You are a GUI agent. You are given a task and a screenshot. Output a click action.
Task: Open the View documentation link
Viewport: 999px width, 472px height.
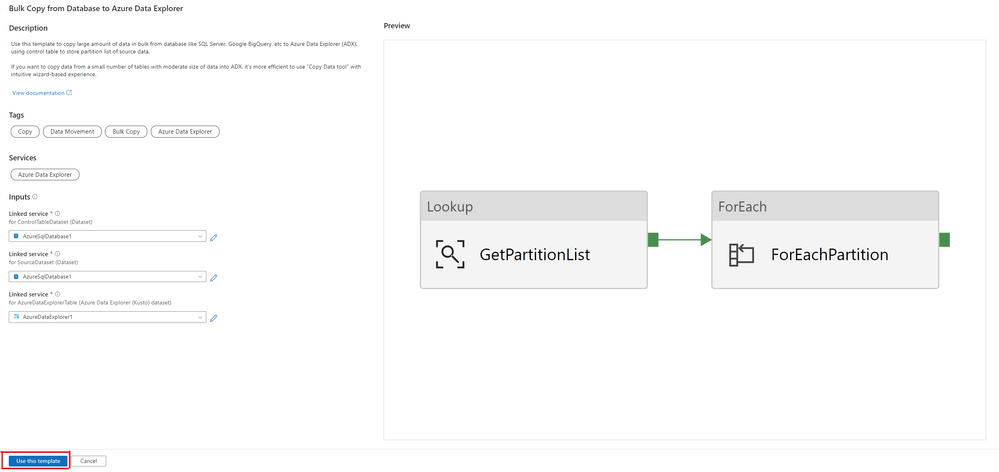41,93
